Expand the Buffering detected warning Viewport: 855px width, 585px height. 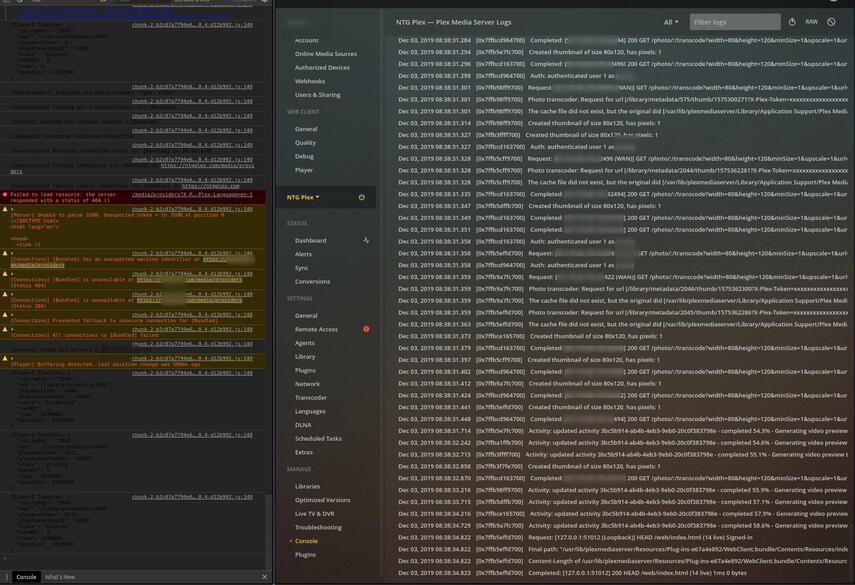[11, 358]
